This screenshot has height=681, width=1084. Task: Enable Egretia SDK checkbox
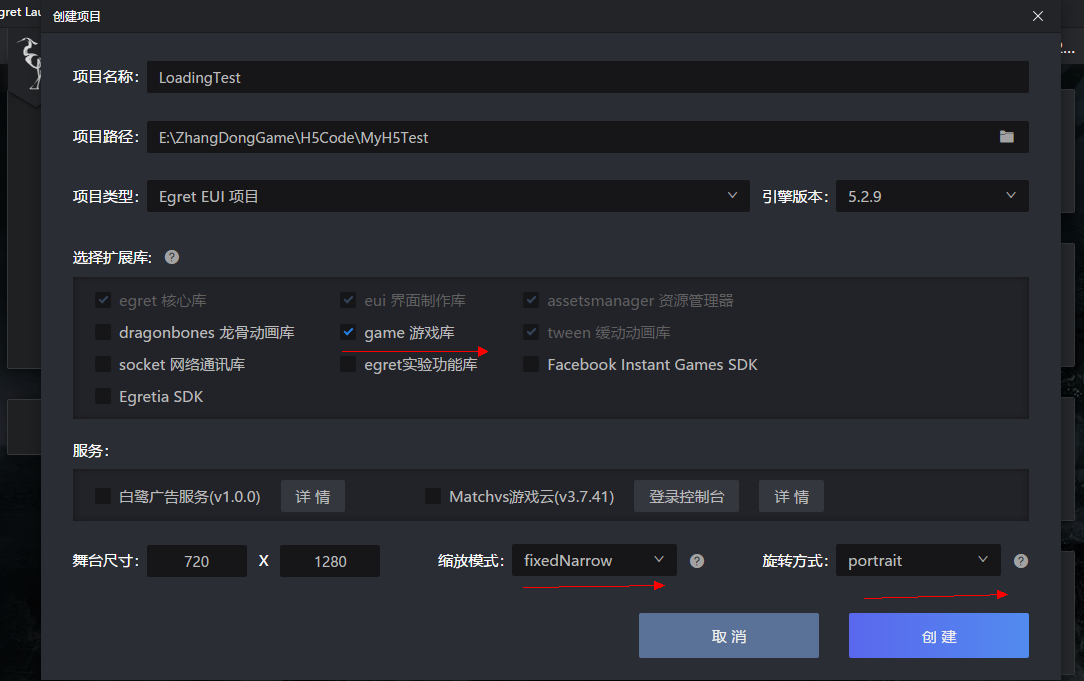coord(103,396)
